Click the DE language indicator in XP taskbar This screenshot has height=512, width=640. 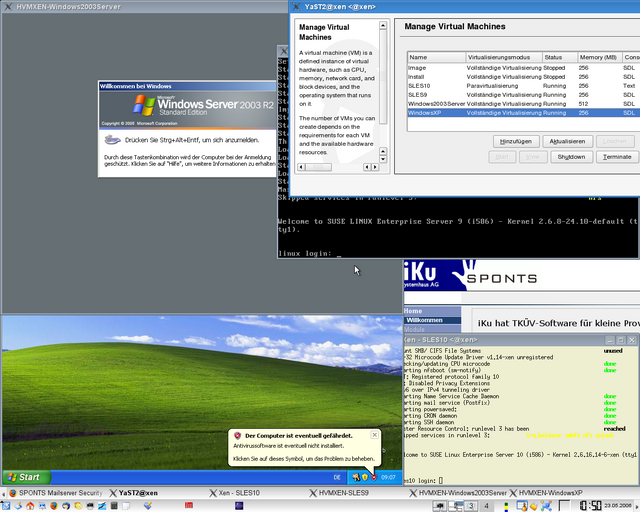pos(337,477)
